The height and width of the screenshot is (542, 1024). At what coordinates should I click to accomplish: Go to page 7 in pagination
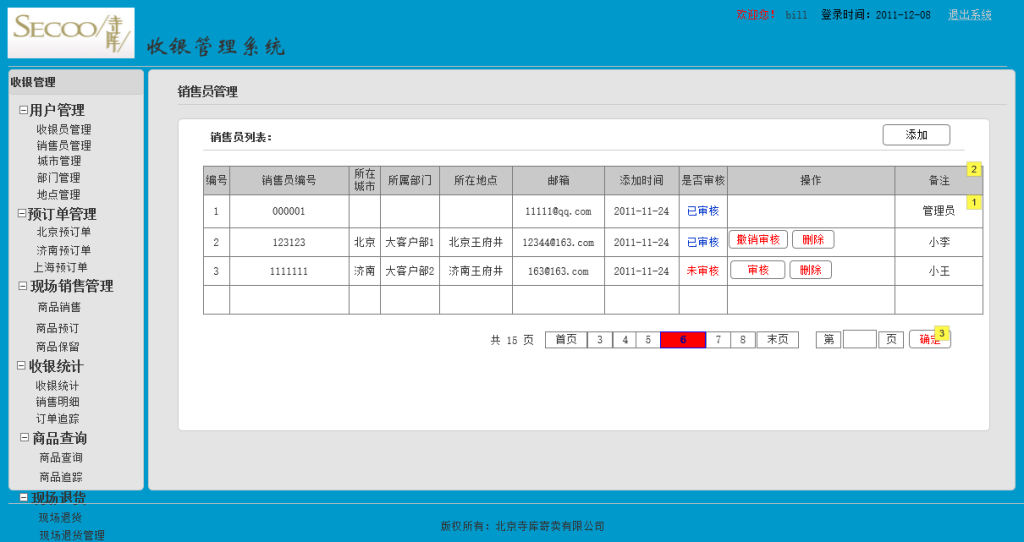718,340
